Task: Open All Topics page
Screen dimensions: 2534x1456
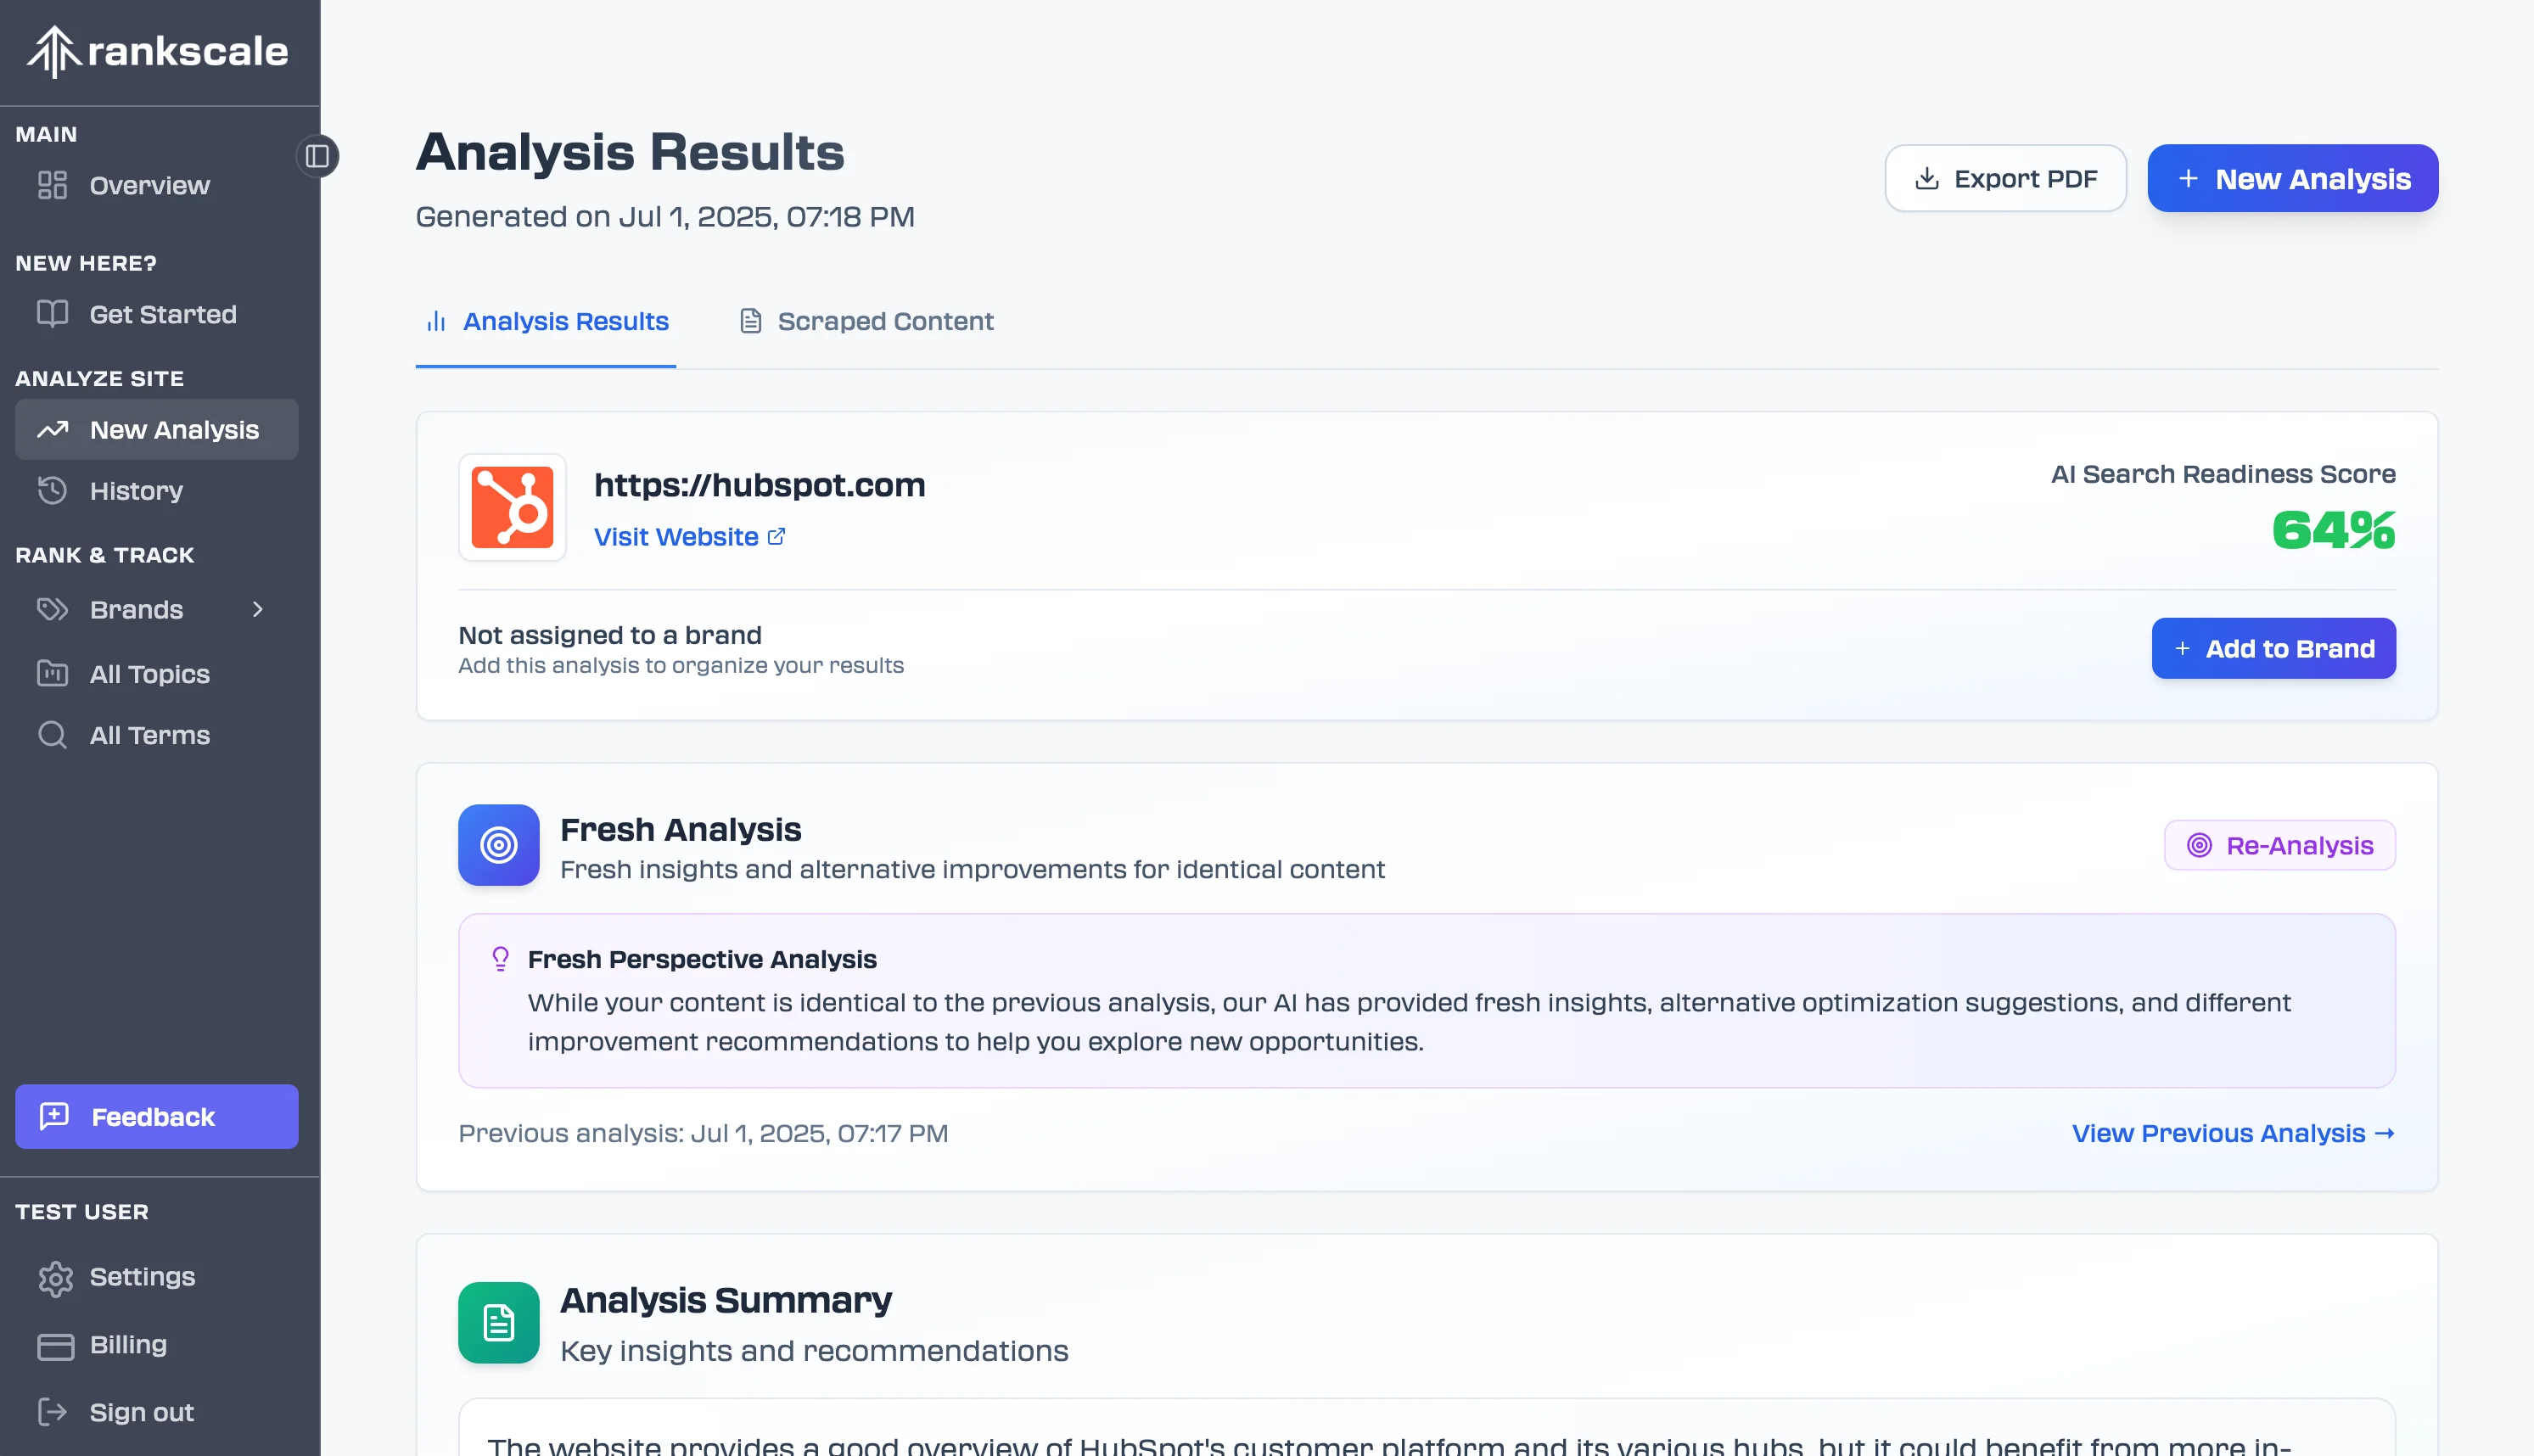Action: click(149, 674)
